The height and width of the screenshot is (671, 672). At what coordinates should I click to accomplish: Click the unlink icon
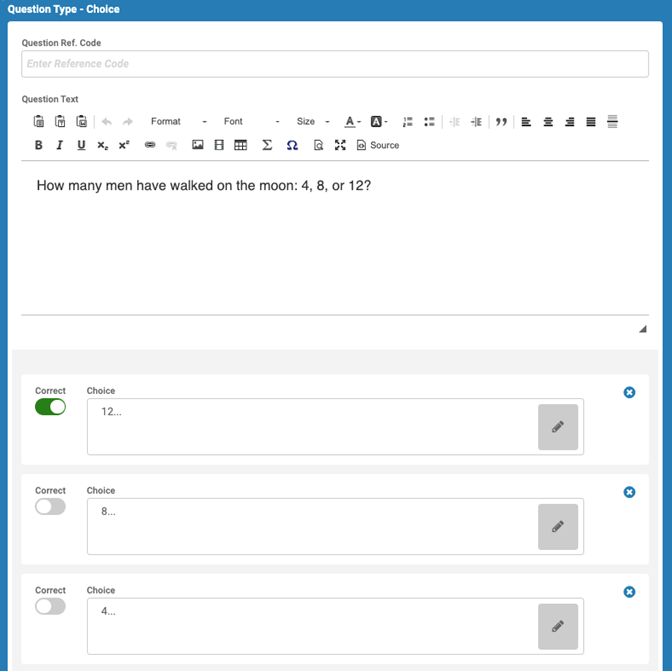[x=171, y=145]
